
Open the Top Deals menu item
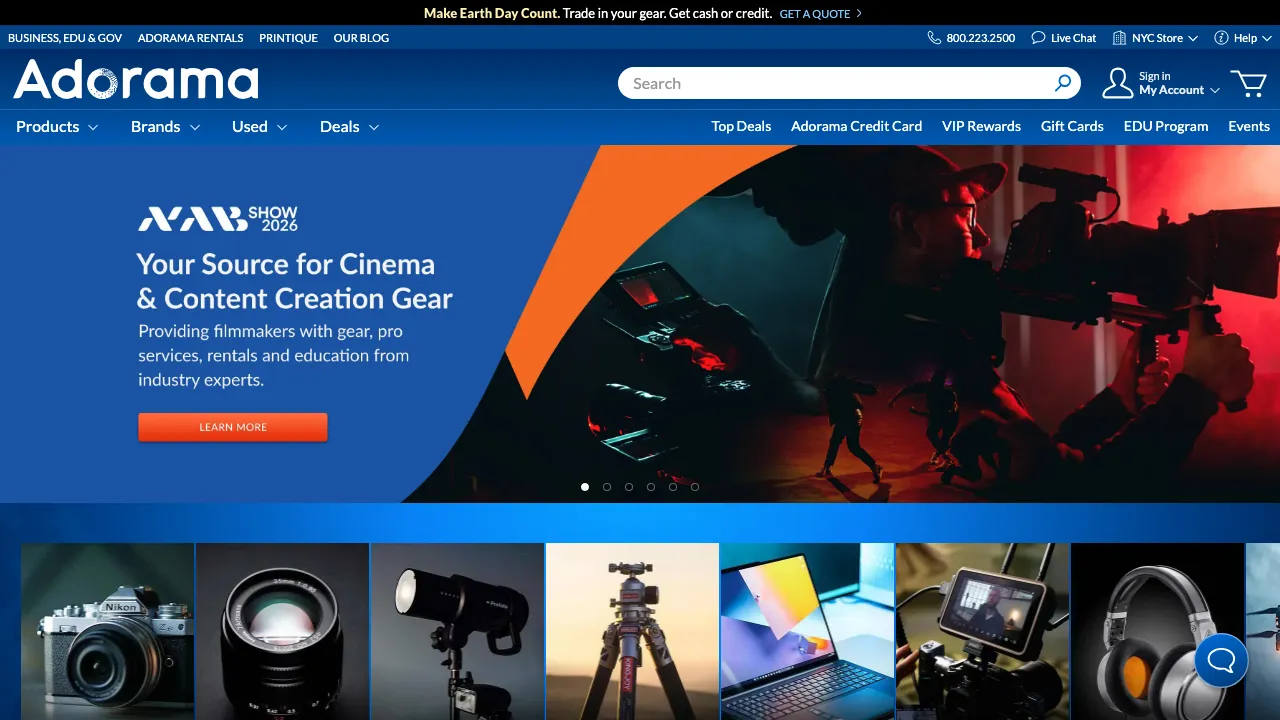tap(741, 127)
